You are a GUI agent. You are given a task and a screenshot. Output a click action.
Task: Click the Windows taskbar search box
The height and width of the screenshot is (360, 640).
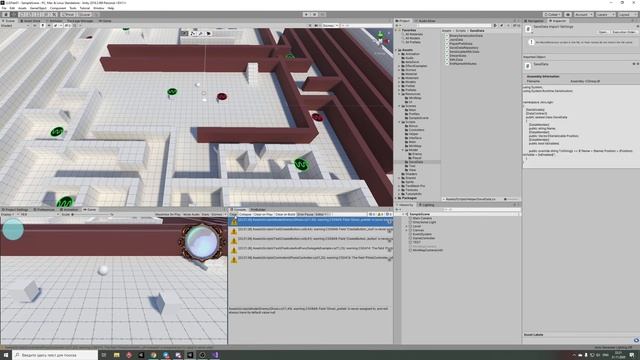coord(55,355)
